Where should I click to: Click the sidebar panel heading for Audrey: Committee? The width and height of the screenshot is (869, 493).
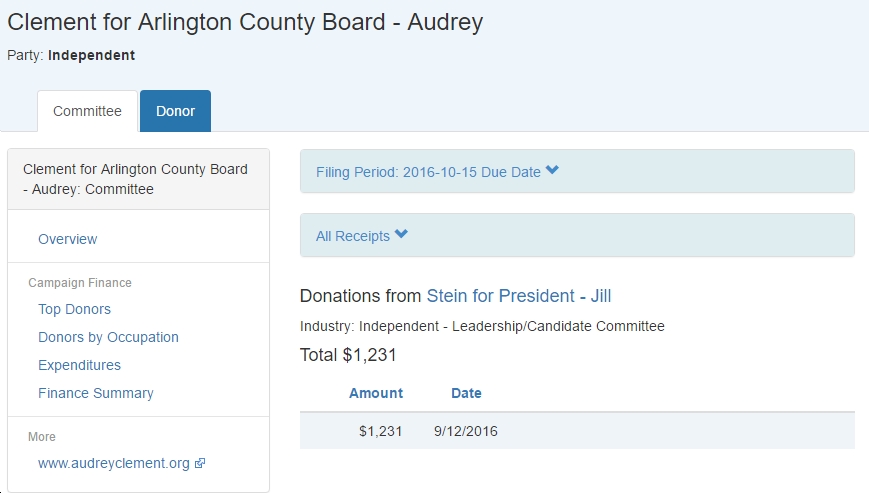tap(139, 179)
